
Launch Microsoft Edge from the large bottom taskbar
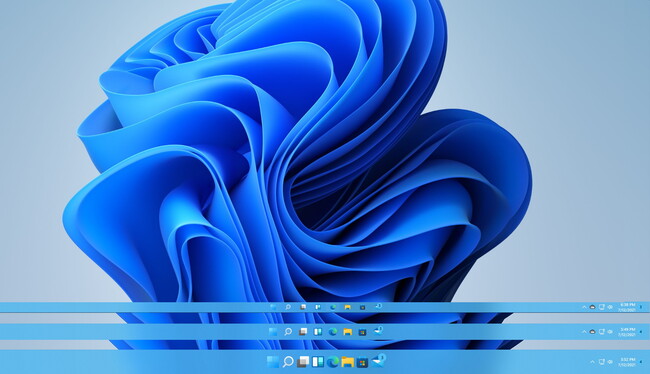tap(333, 362)
